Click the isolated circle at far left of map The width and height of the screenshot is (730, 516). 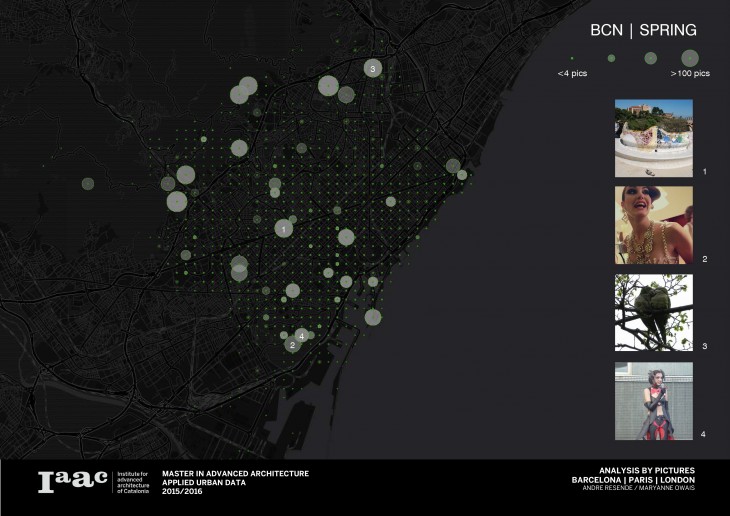88,184
